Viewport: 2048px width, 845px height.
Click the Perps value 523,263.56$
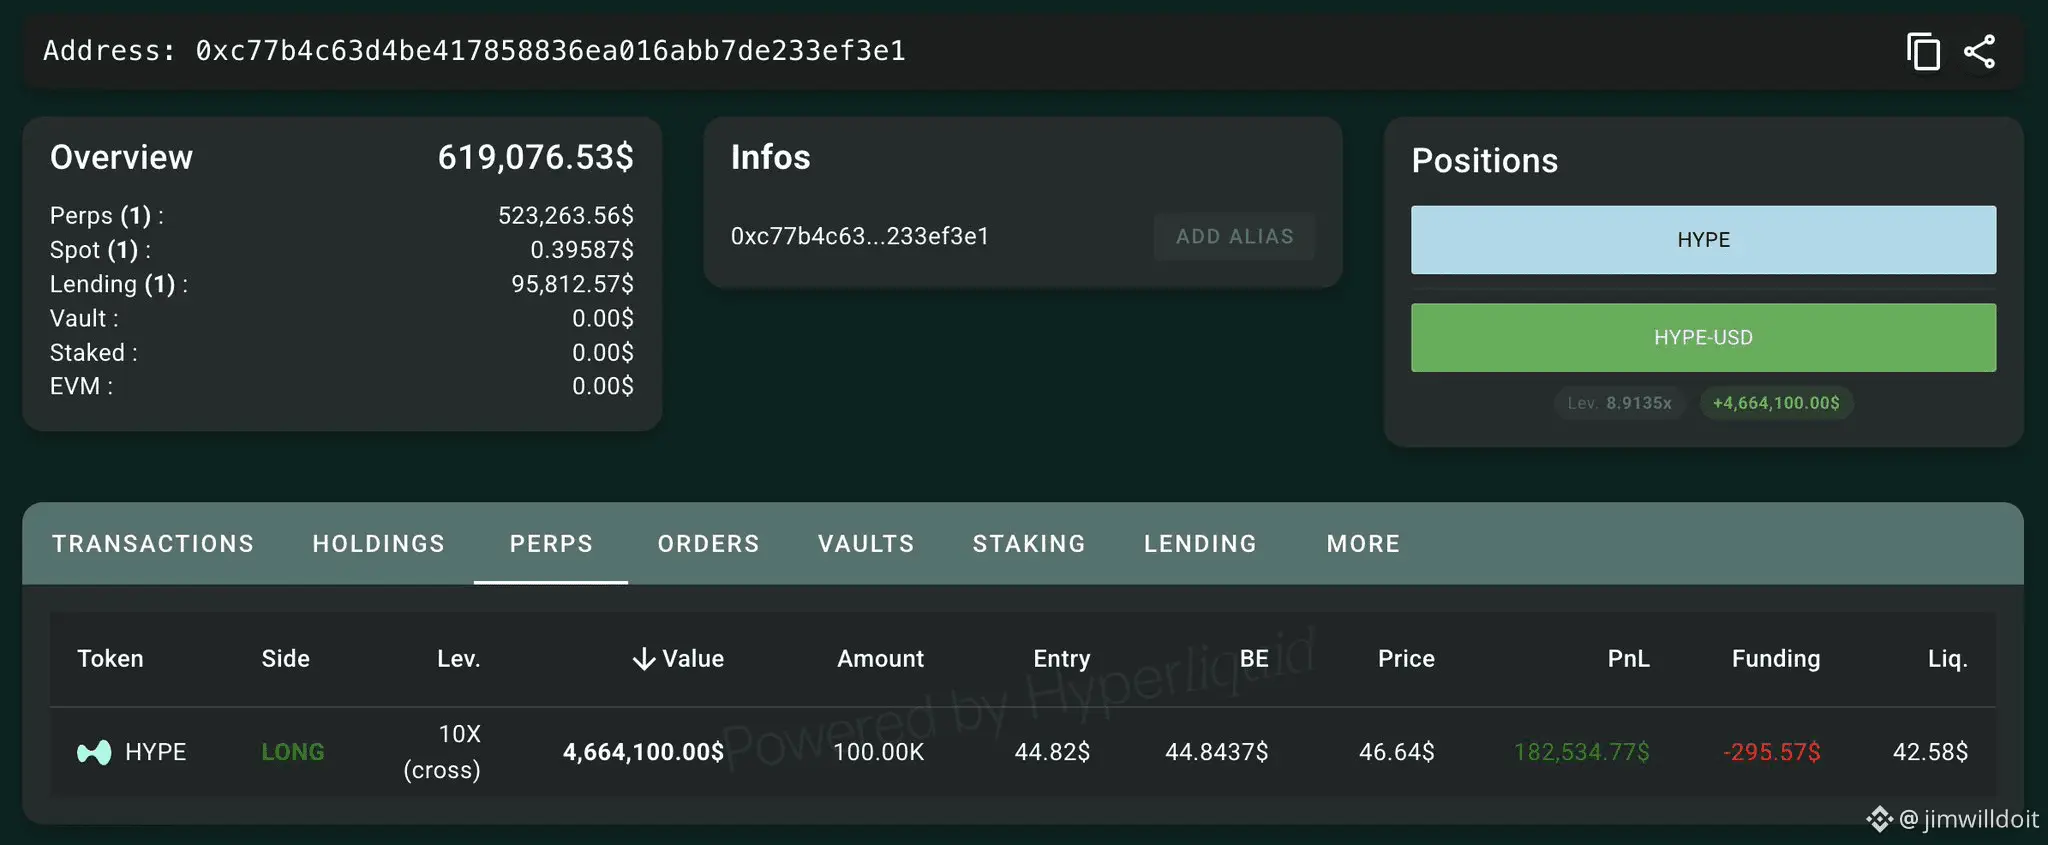click(x=566, y=216)
